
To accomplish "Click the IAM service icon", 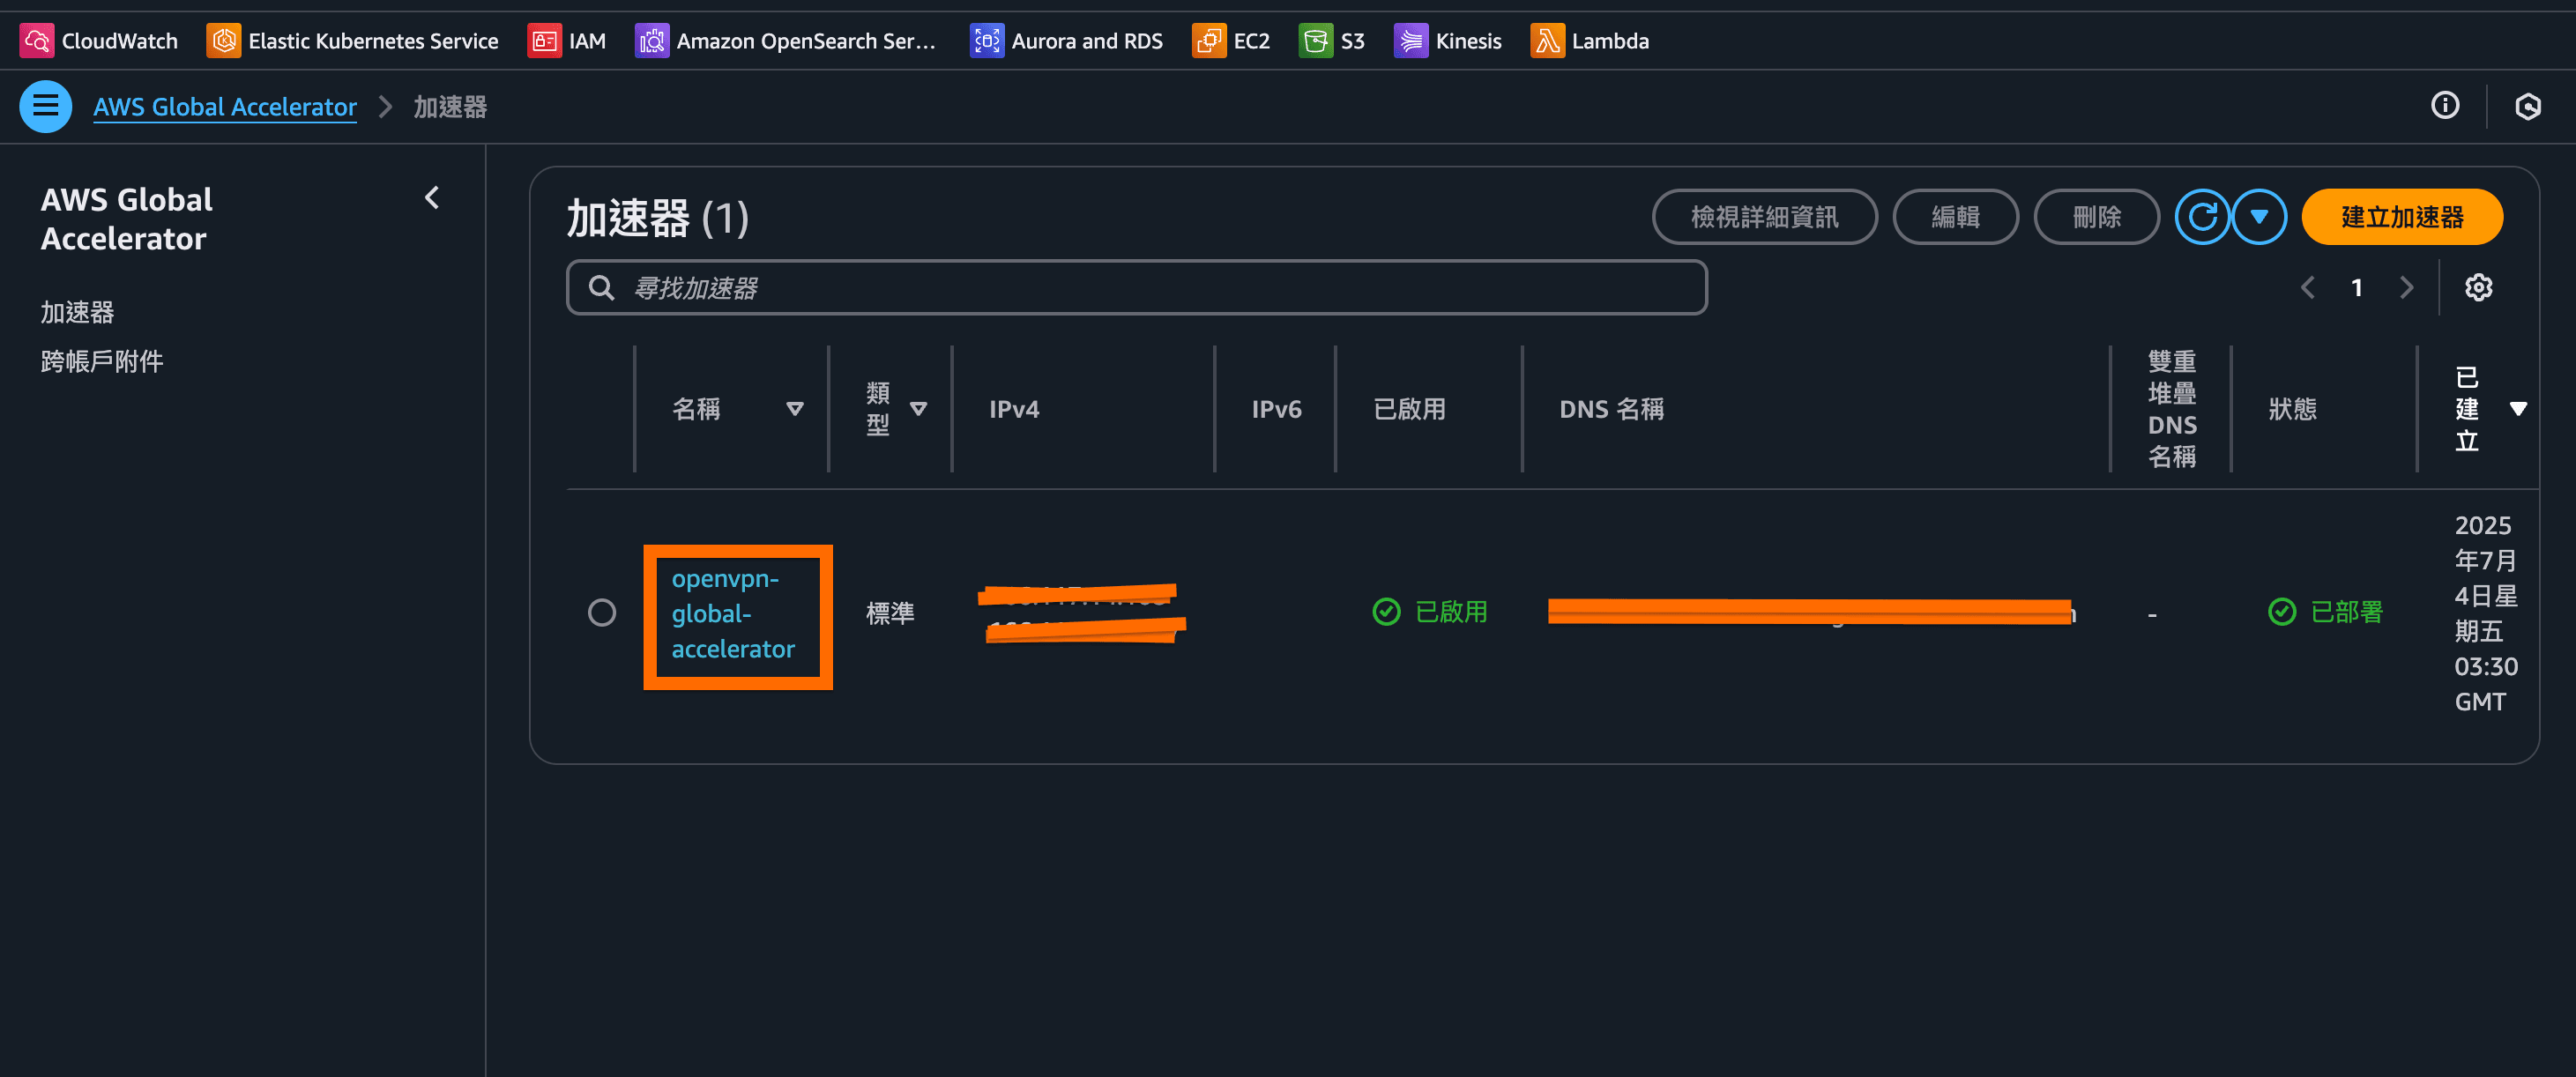I will (544, 41).
